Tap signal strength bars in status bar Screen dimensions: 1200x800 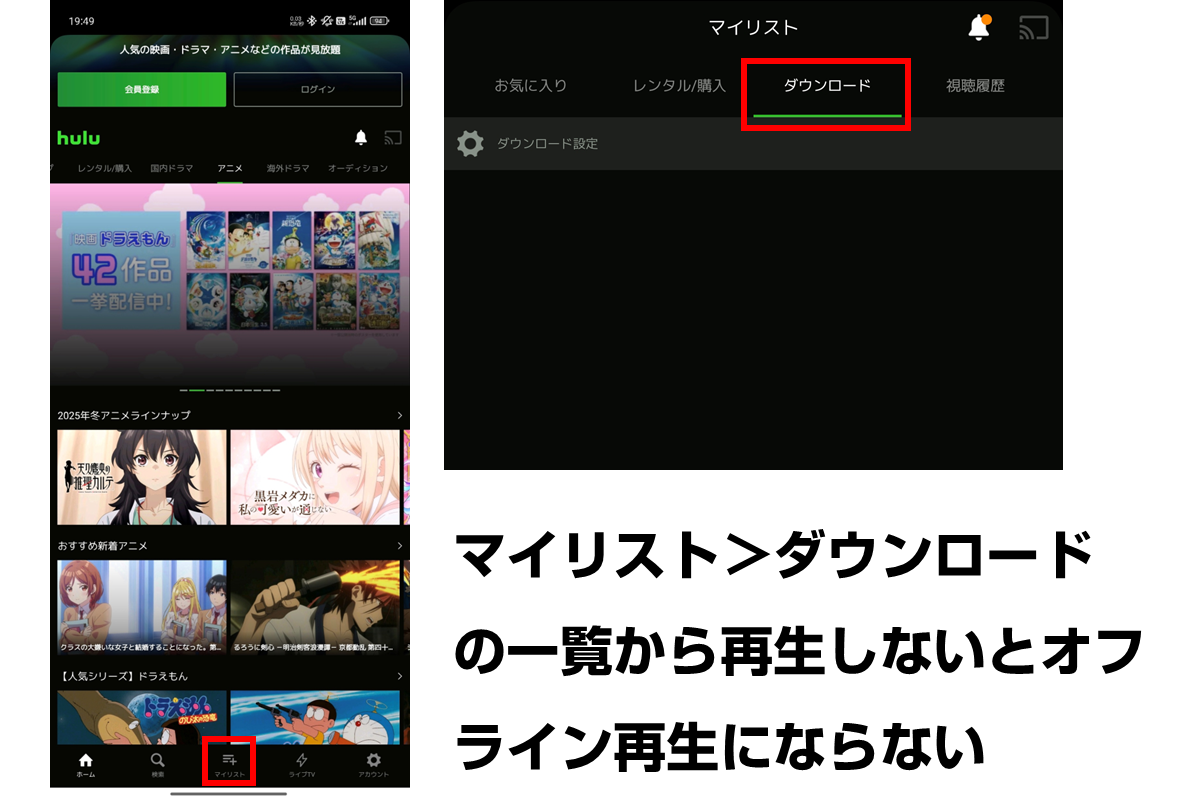pos(358,20)
